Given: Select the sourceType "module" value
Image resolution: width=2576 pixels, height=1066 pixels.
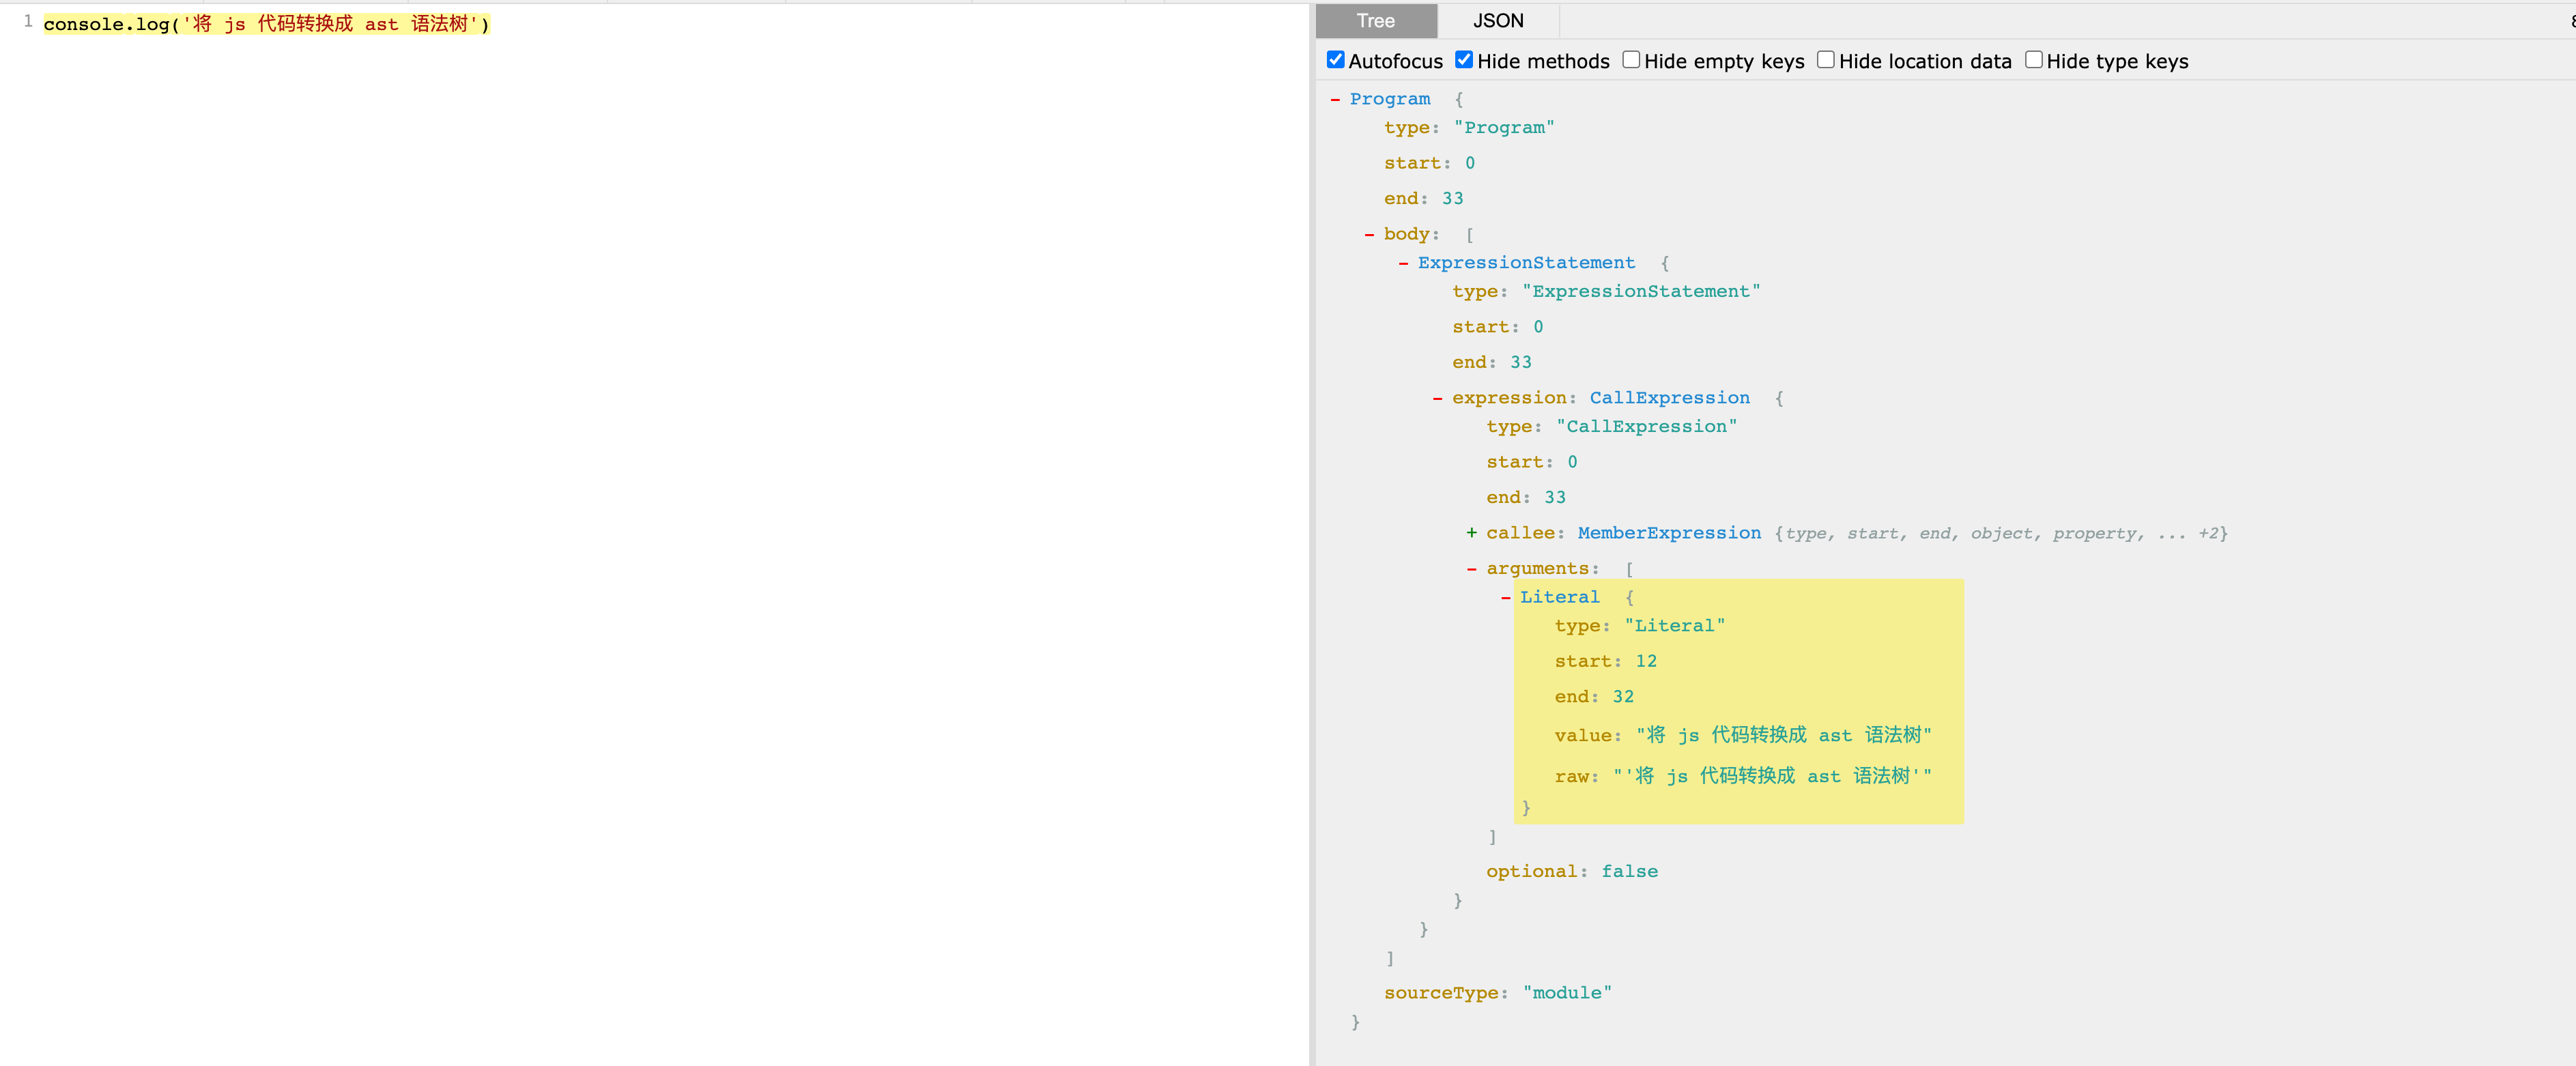Looking at the screenshot, I should tap(1567, 992).
